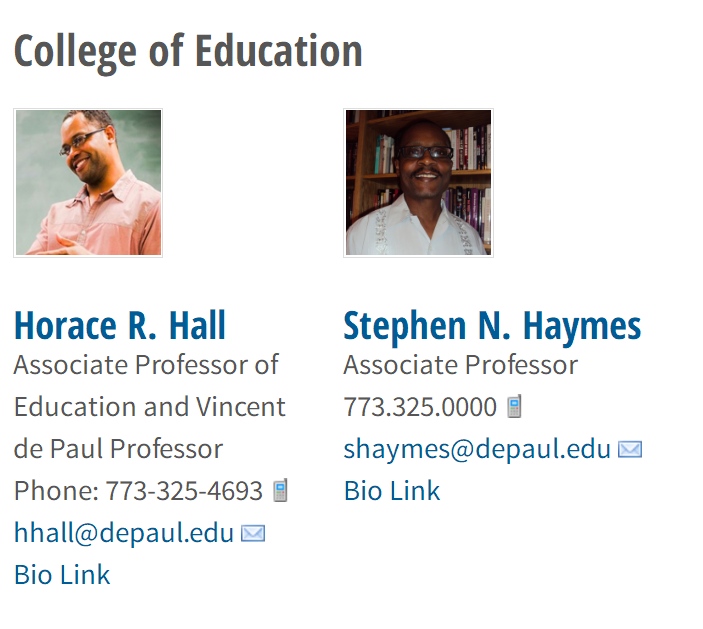Click the phone number 773-325-4693
The width and height of the screenshot is (703, 629).
184,491
